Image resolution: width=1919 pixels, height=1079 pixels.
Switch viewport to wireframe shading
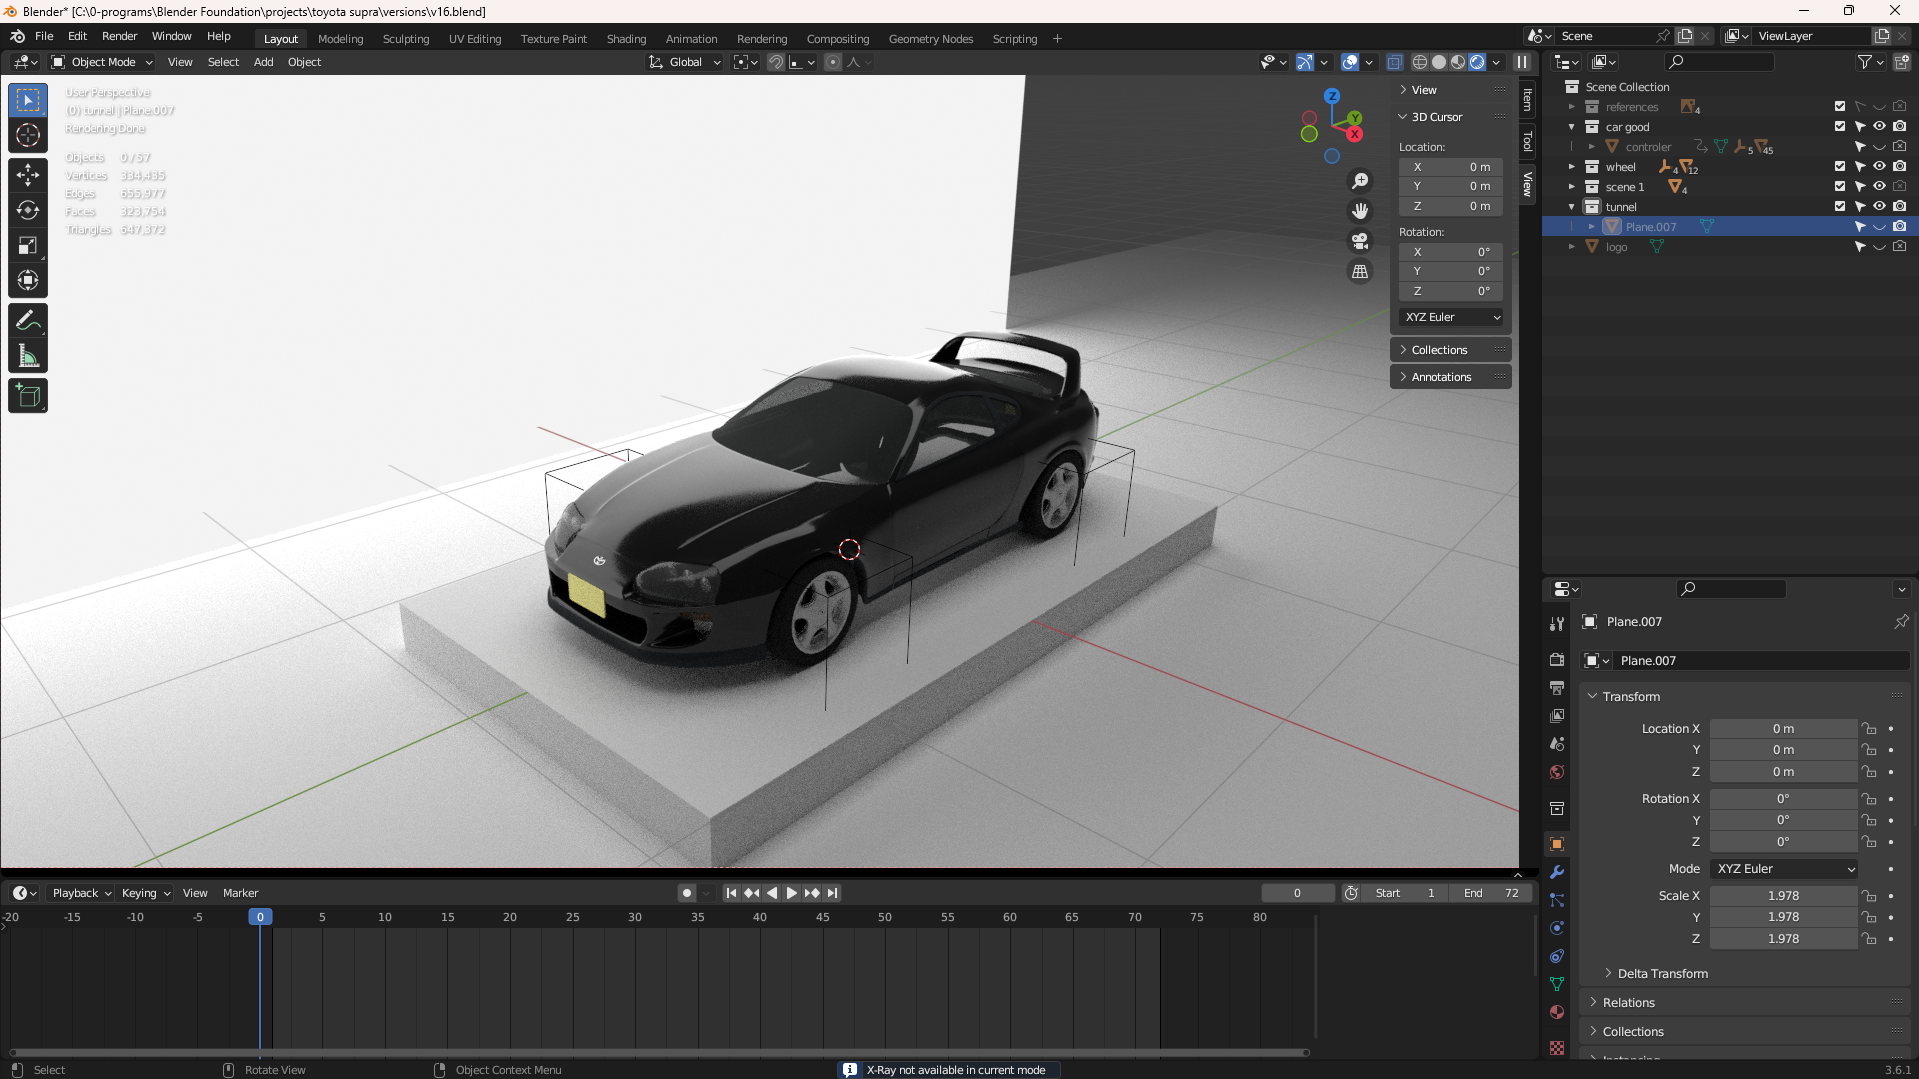(1420, 62)
